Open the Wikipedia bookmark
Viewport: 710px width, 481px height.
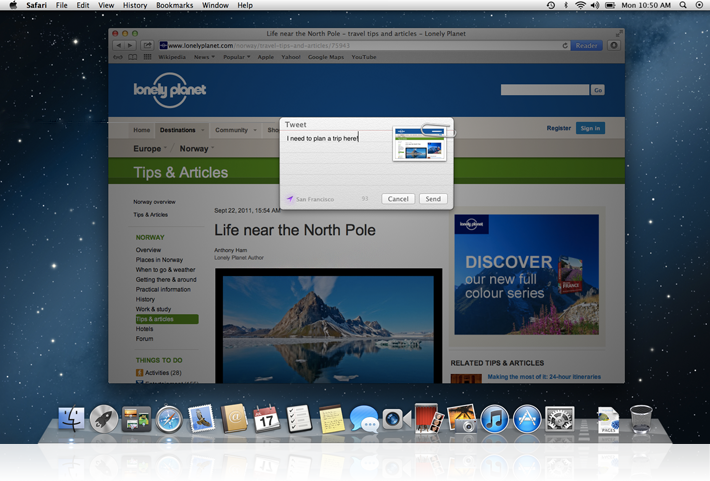click(172, 57)
